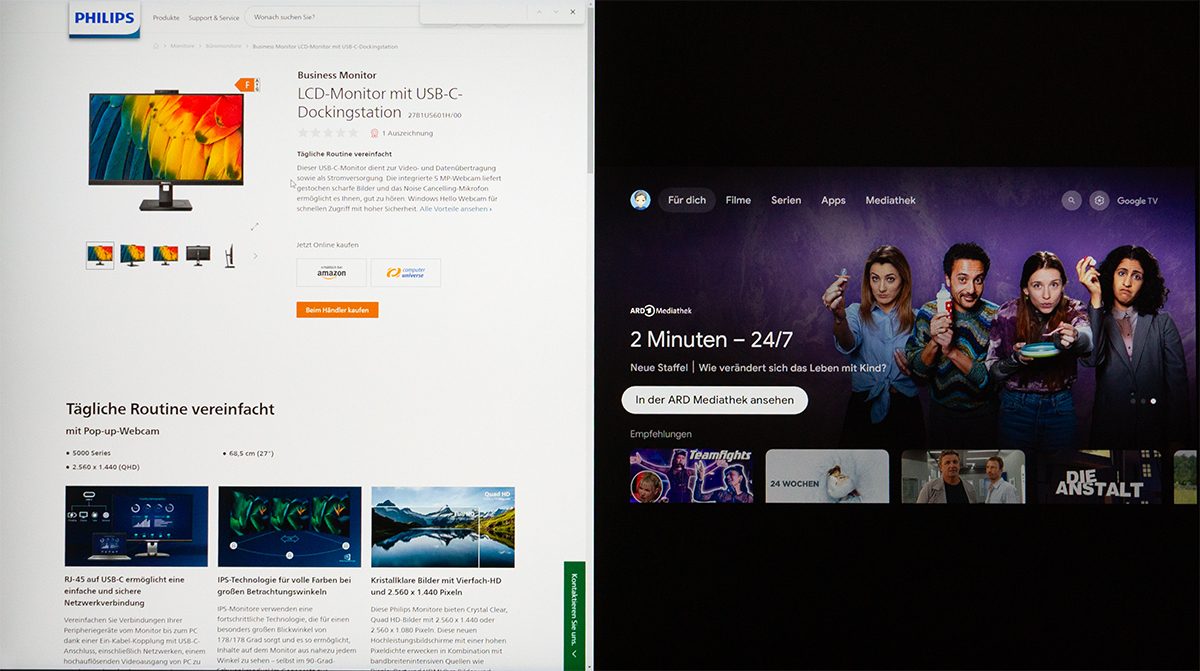
Task: Select the first product thumbnail
Action: pyautogui.click(x=100, y=255)
